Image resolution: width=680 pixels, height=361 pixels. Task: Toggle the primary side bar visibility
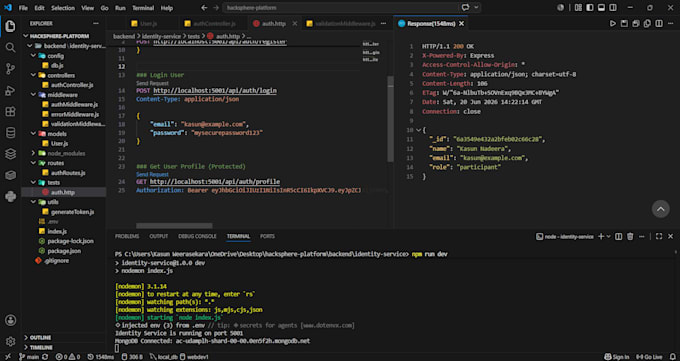pos(590,8)
